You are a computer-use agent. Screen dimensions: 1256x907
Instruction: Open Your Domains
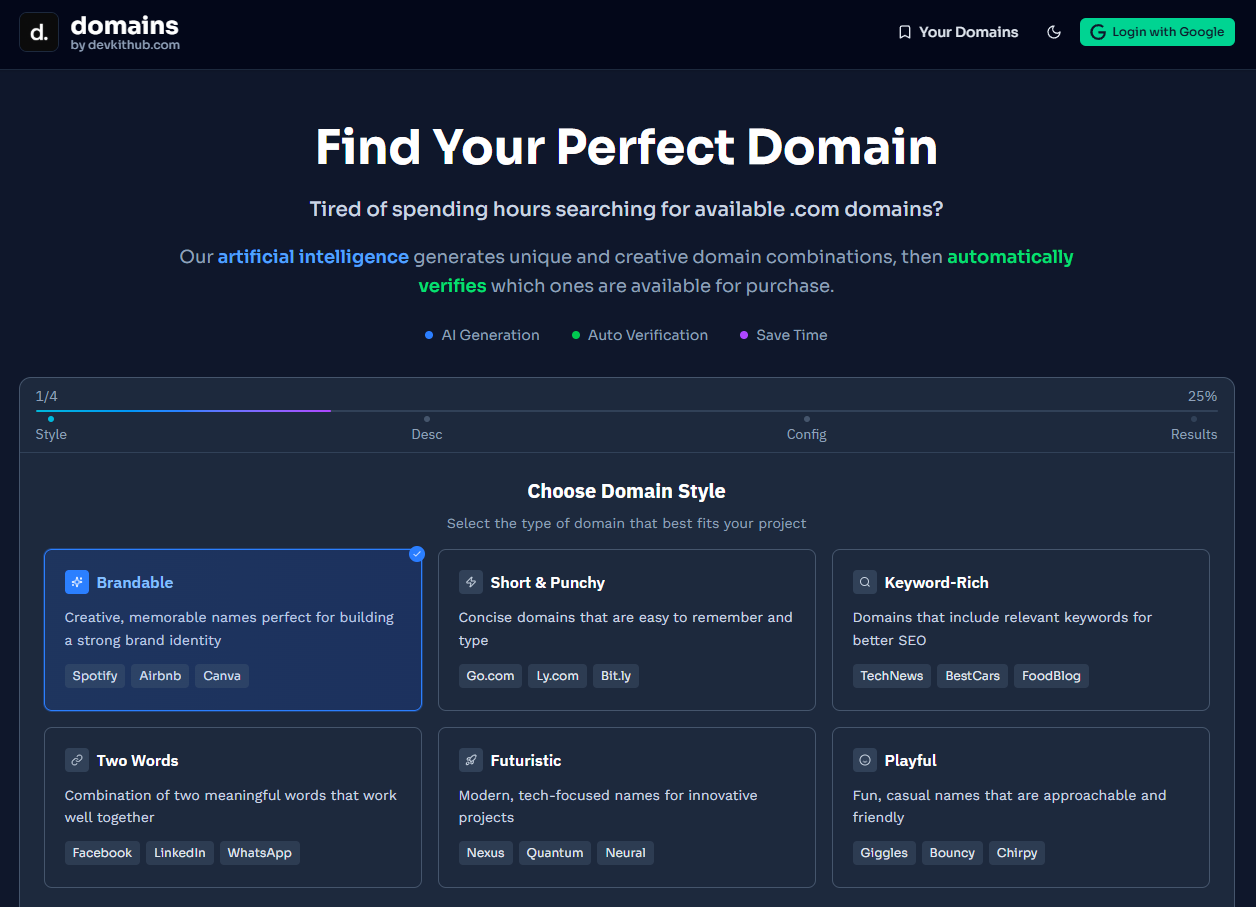click(957, 31)
